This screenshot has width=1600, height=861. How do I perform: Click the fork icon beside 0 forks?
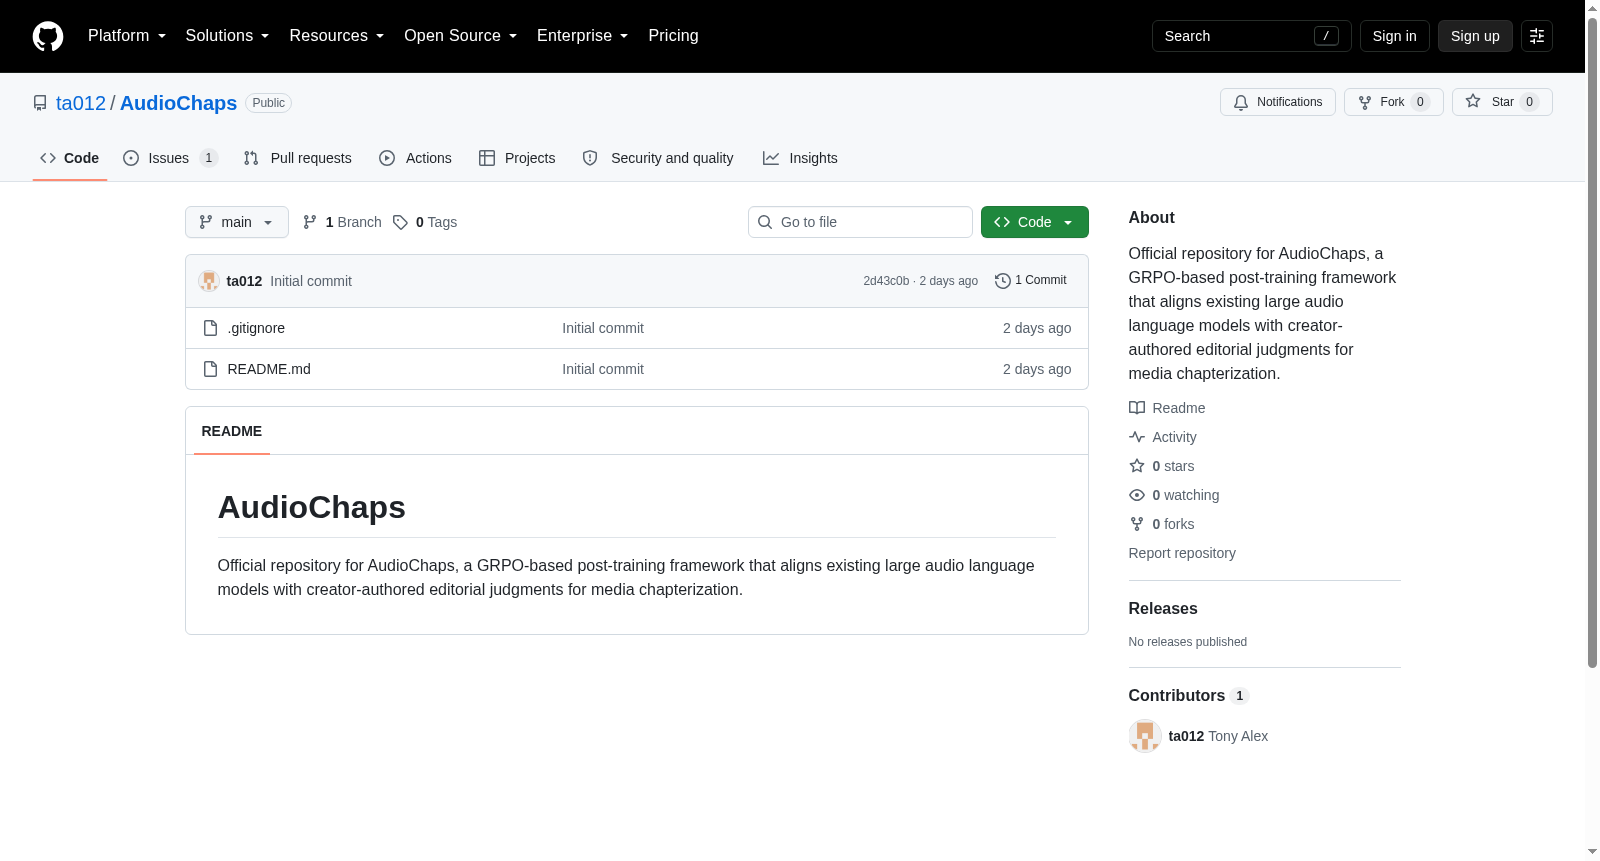(x=1137, y=524)
